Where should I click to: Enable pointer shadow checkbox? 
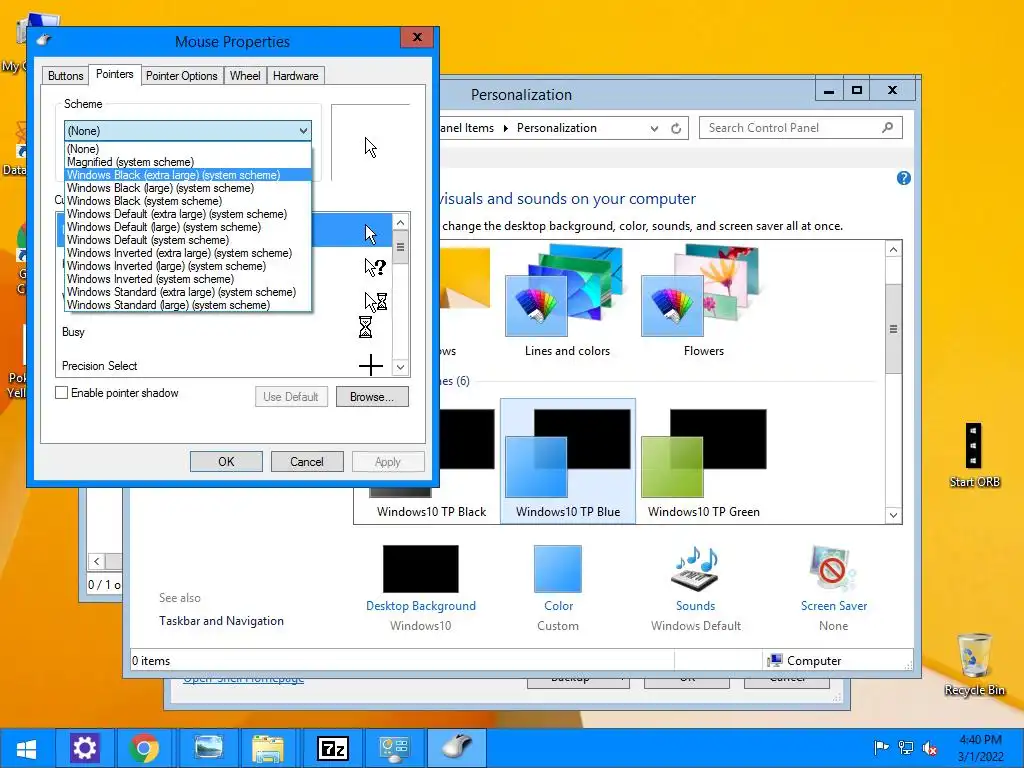point(61,393)
